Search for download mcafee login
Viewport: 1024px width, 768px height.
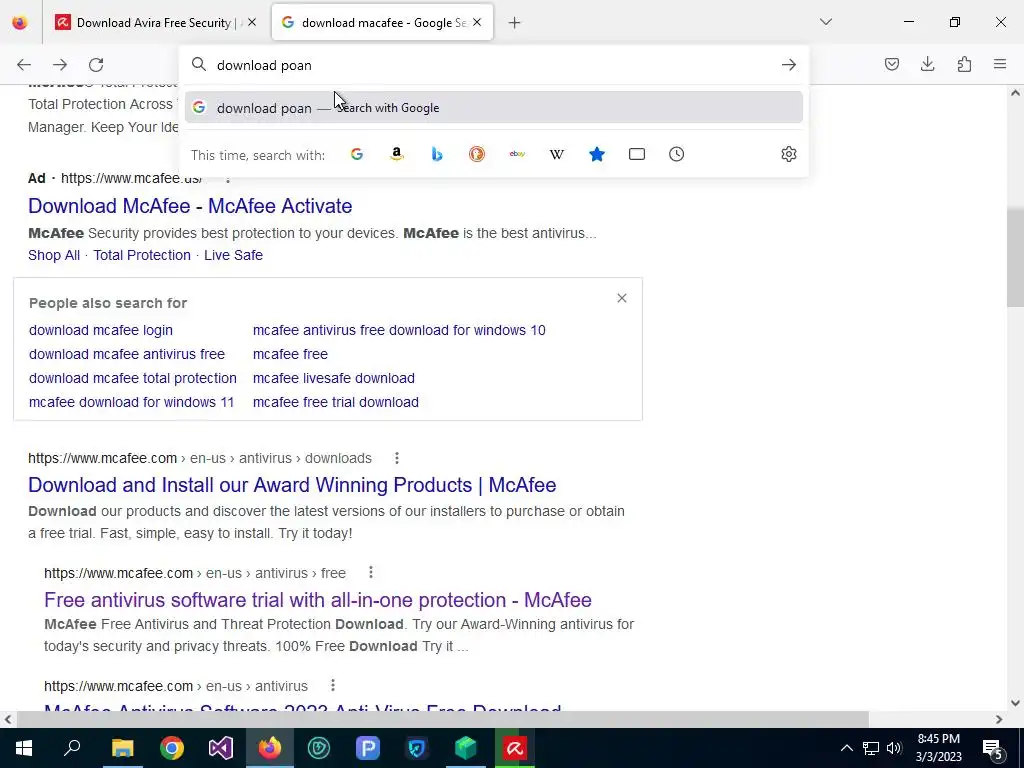[x=101, y=330]
